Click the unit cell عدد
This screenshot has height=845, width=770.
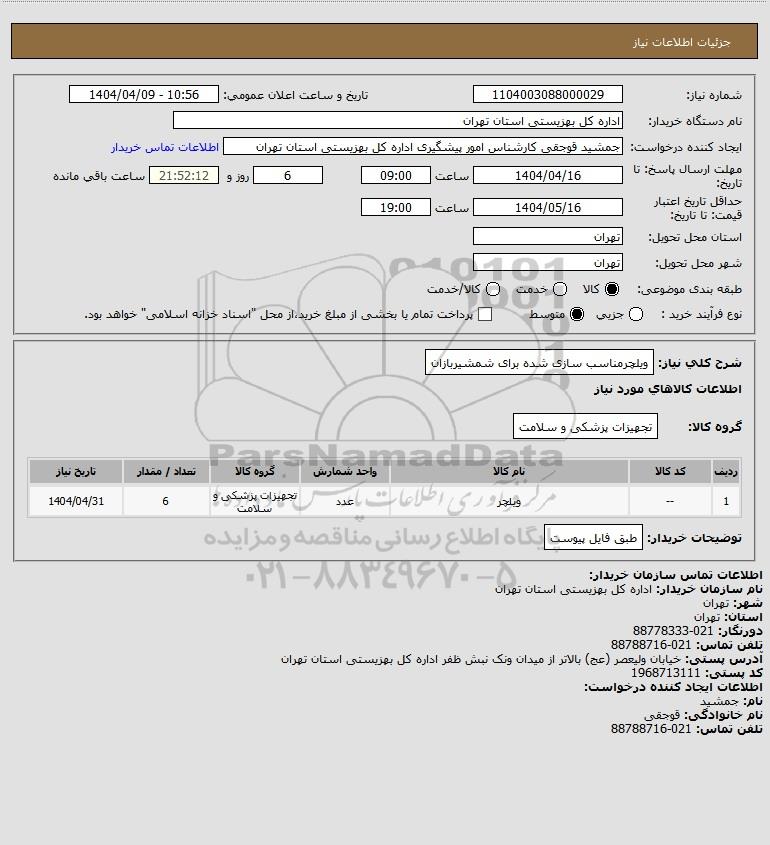[x=345, y=501]
